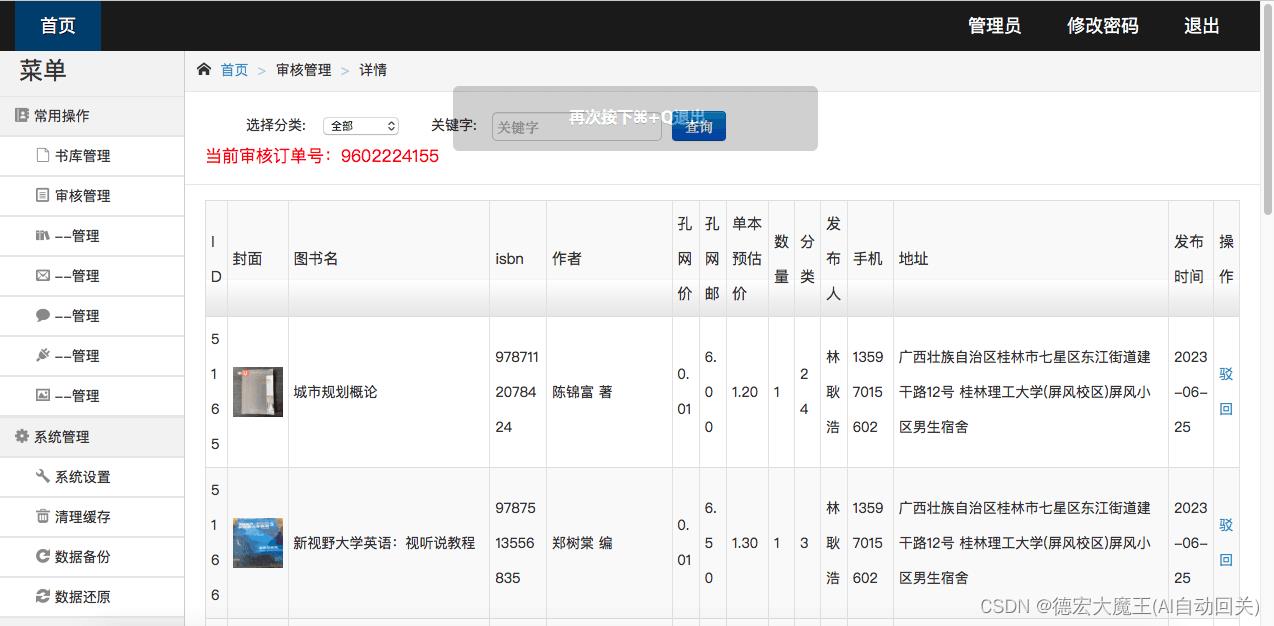Switch to the 首页 navigation tab
Image resolution: width=1274 pixels, height=626 pixels.
pyautogui.click(x=56, y=25)
